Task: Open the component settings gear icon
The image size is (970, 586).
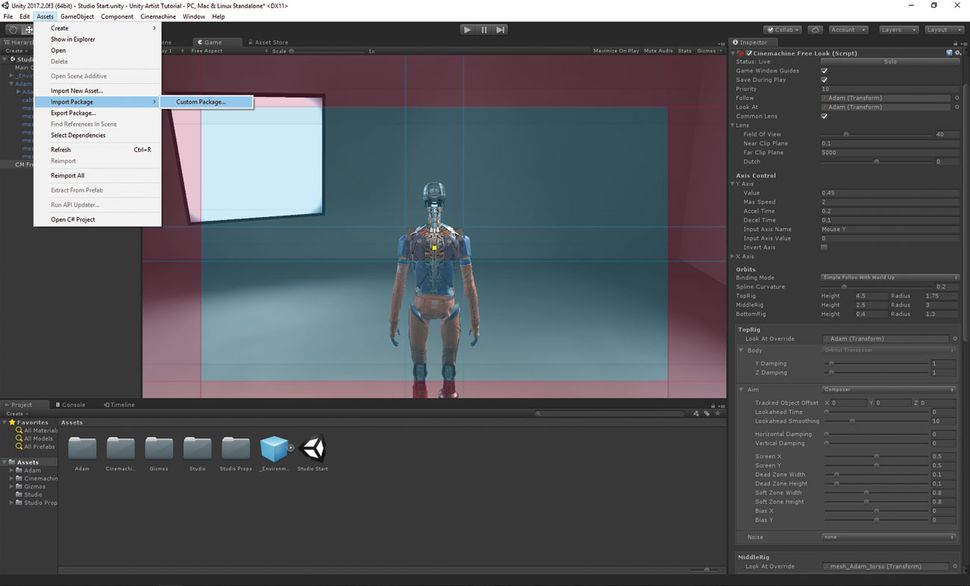Action: tap(956, 52)
